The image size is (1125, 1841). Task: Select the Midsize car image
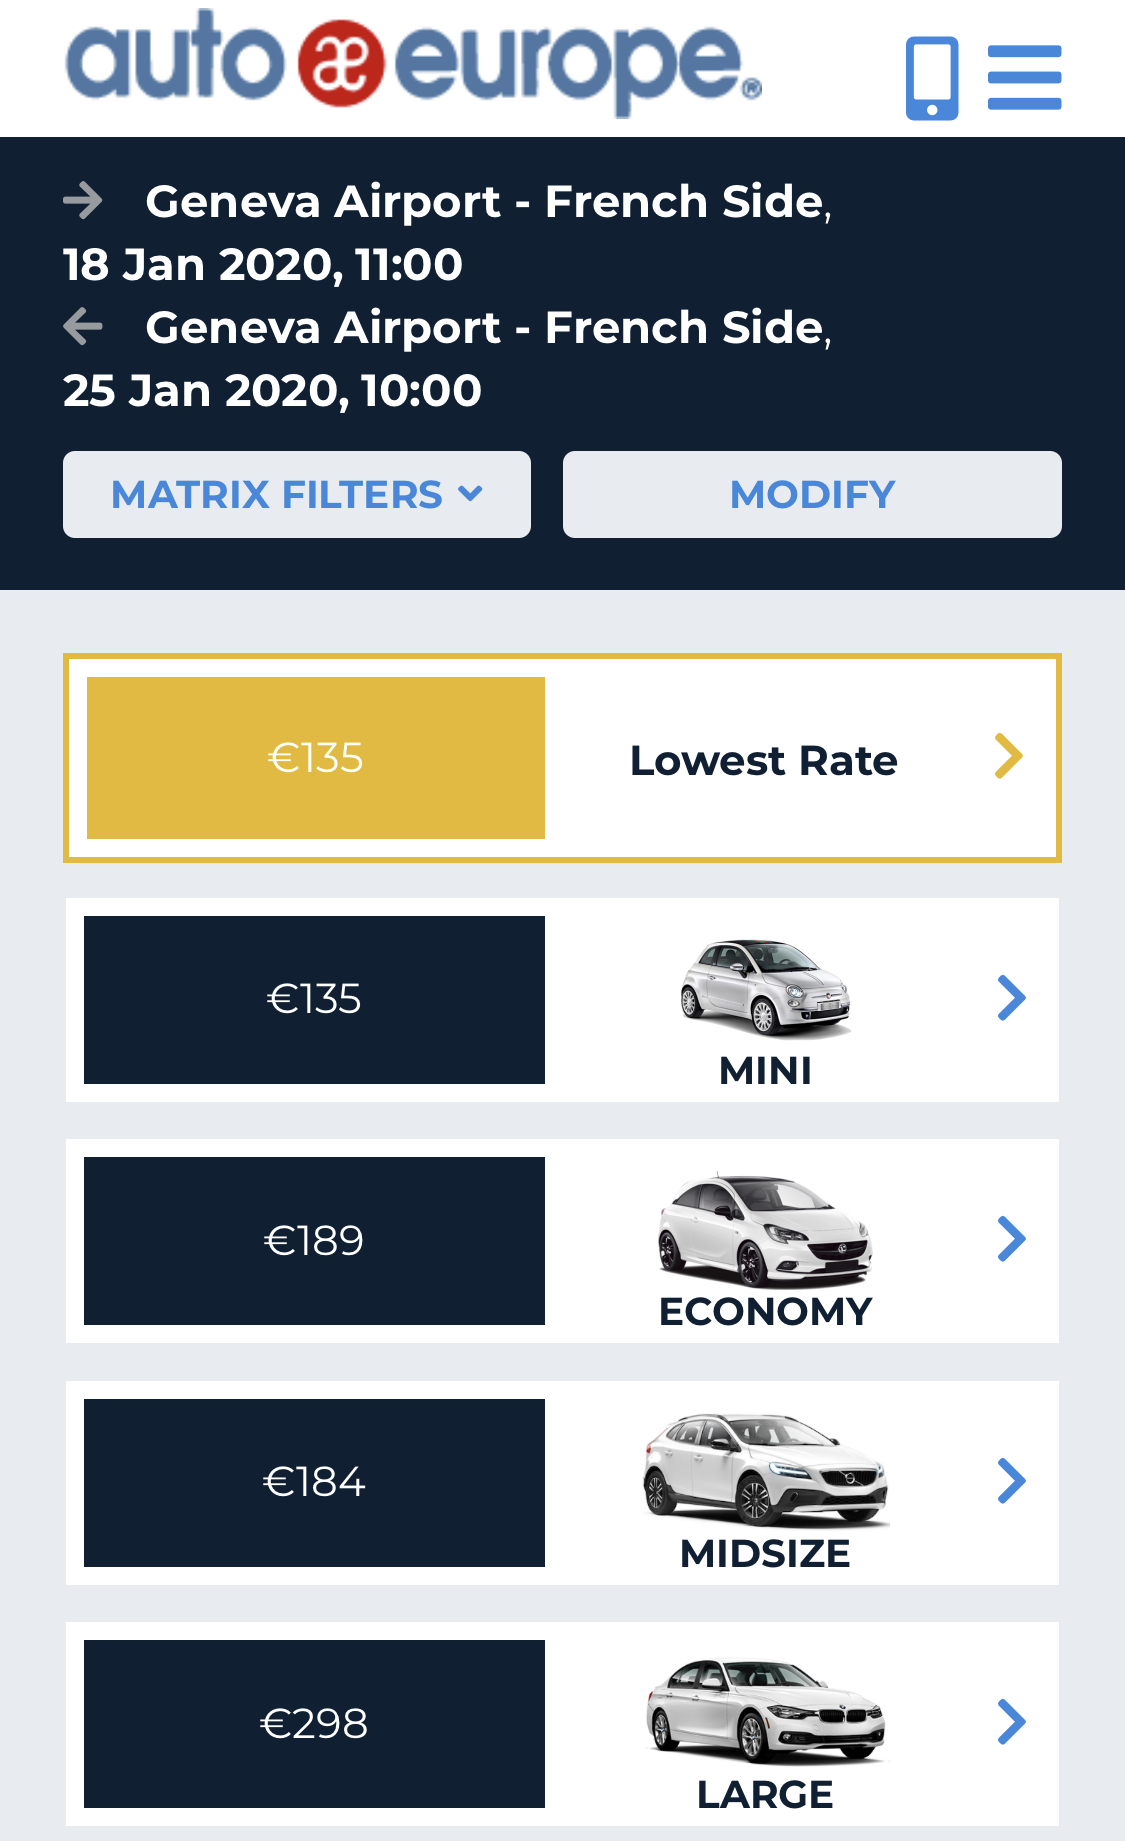point(765,1470)
